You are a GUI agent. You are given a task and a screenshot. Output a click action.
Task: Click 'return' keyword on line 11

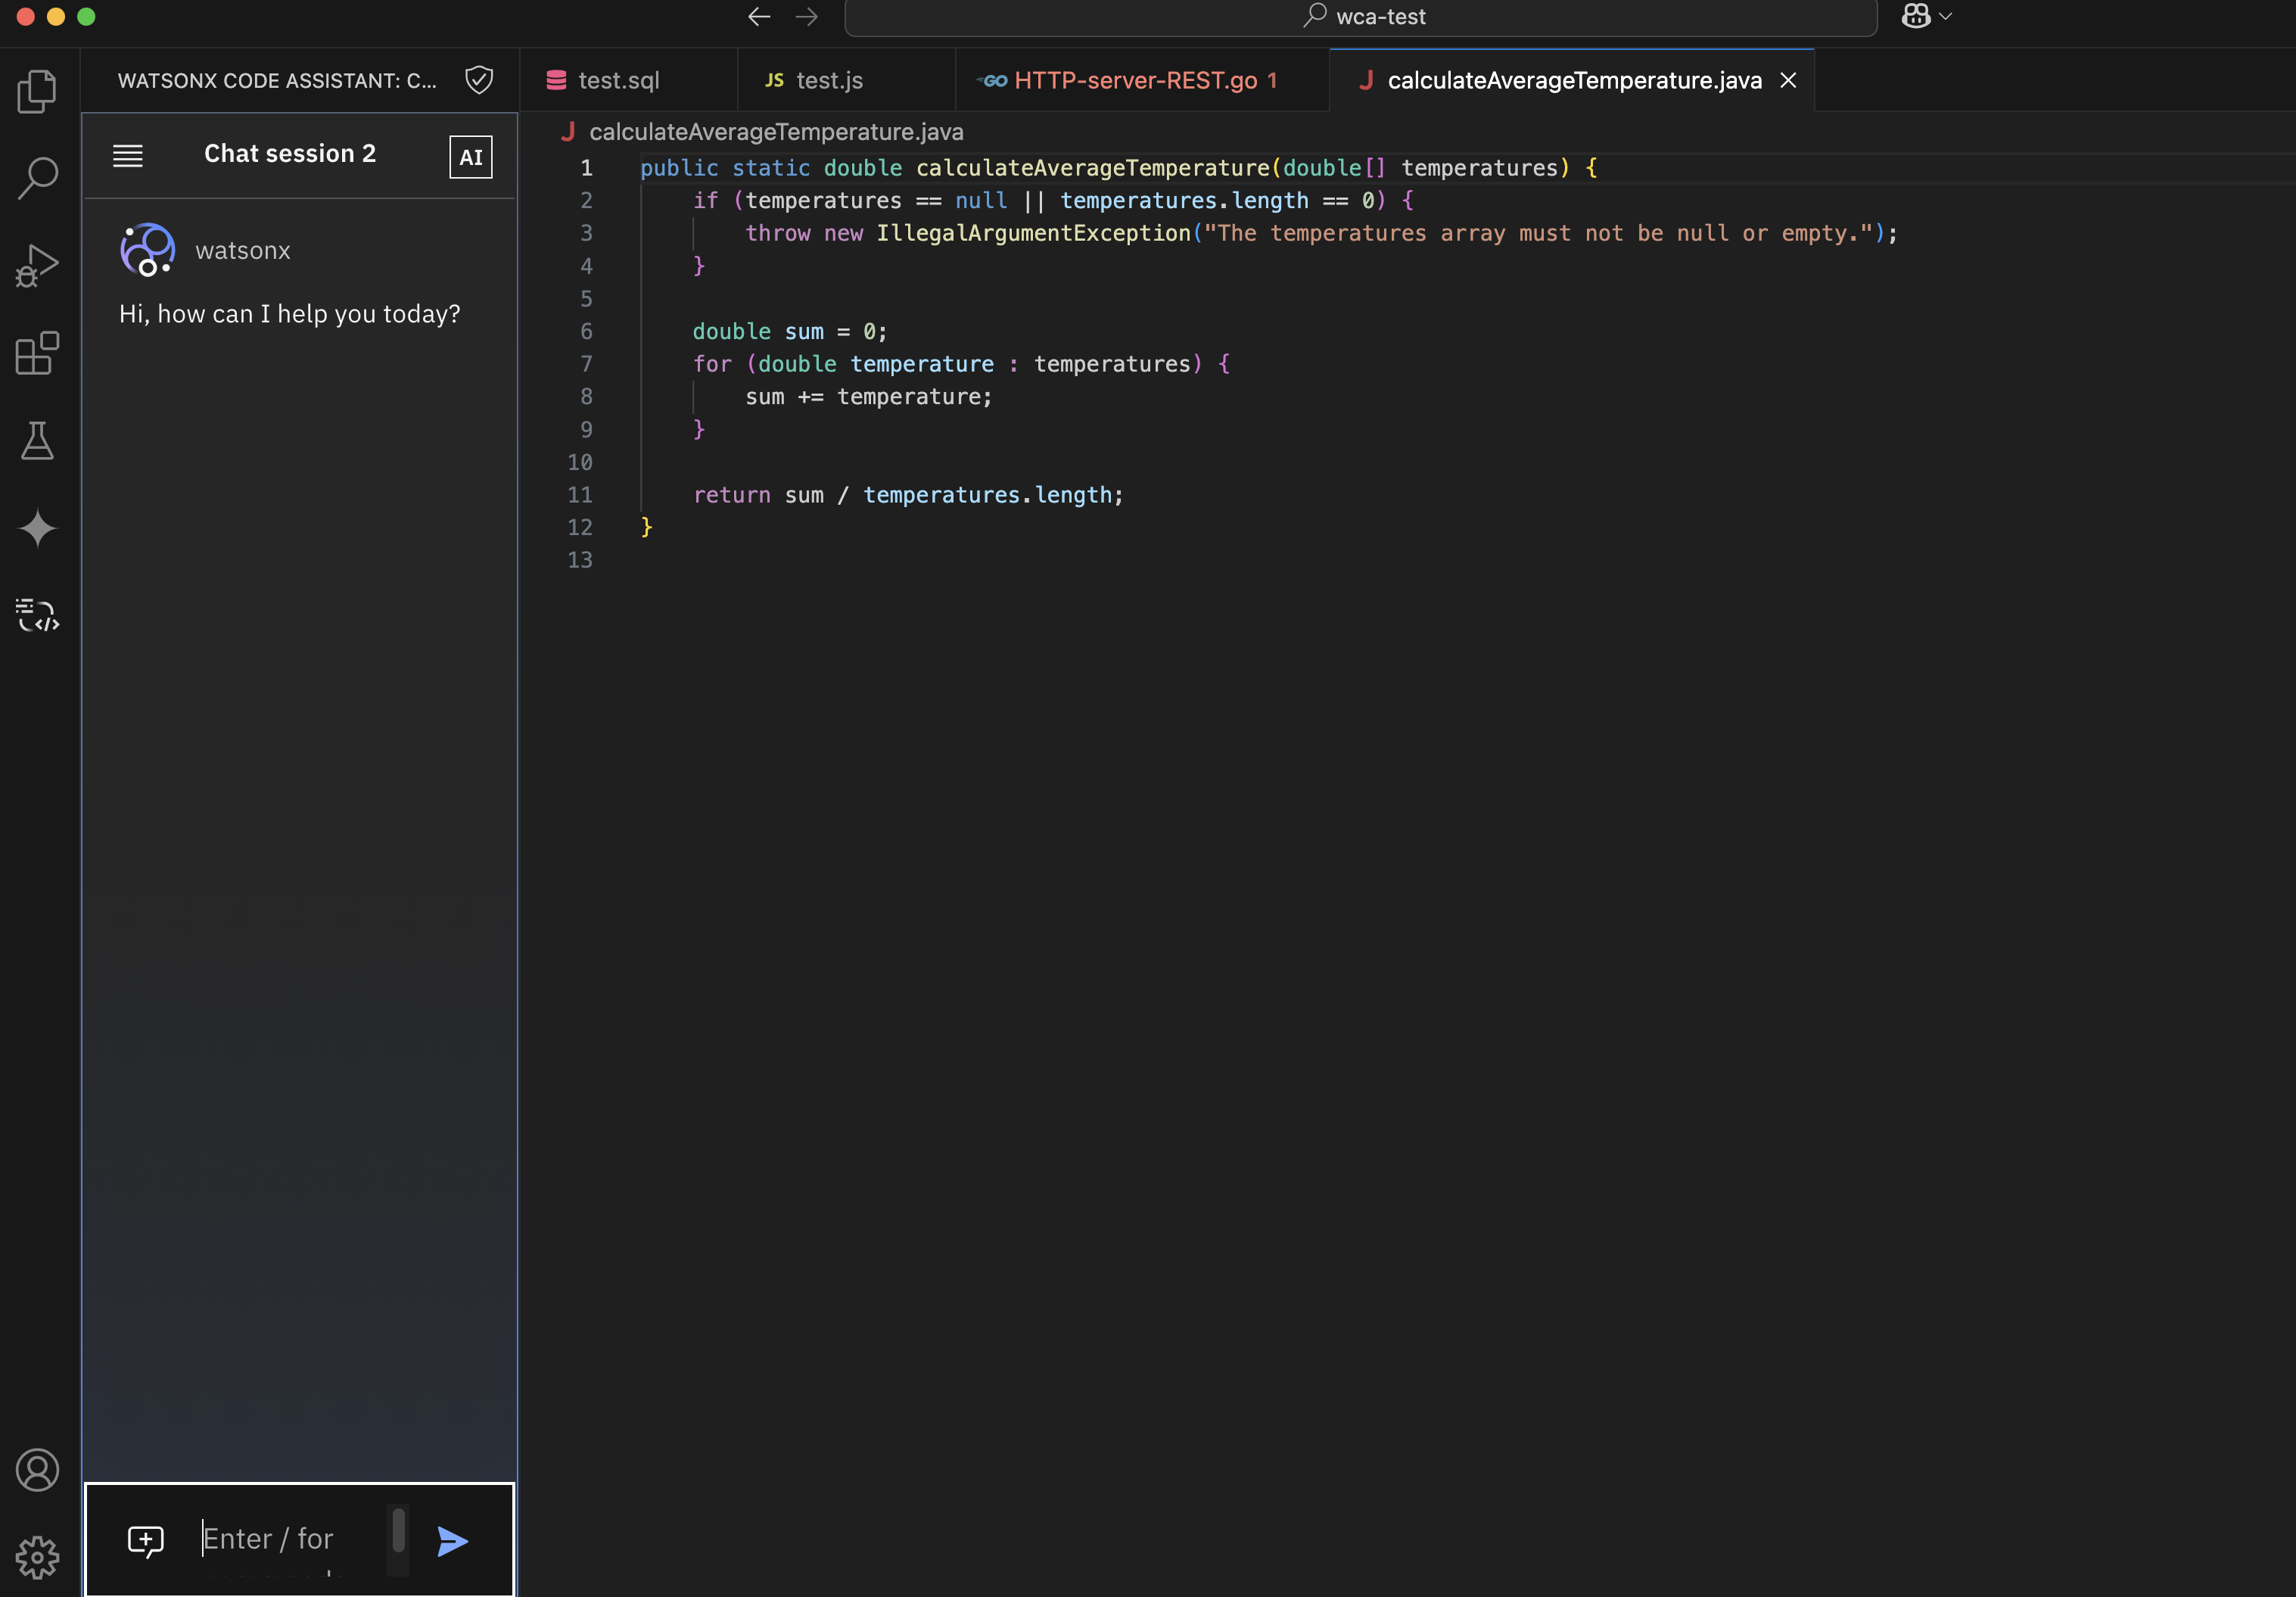[732, 495]
